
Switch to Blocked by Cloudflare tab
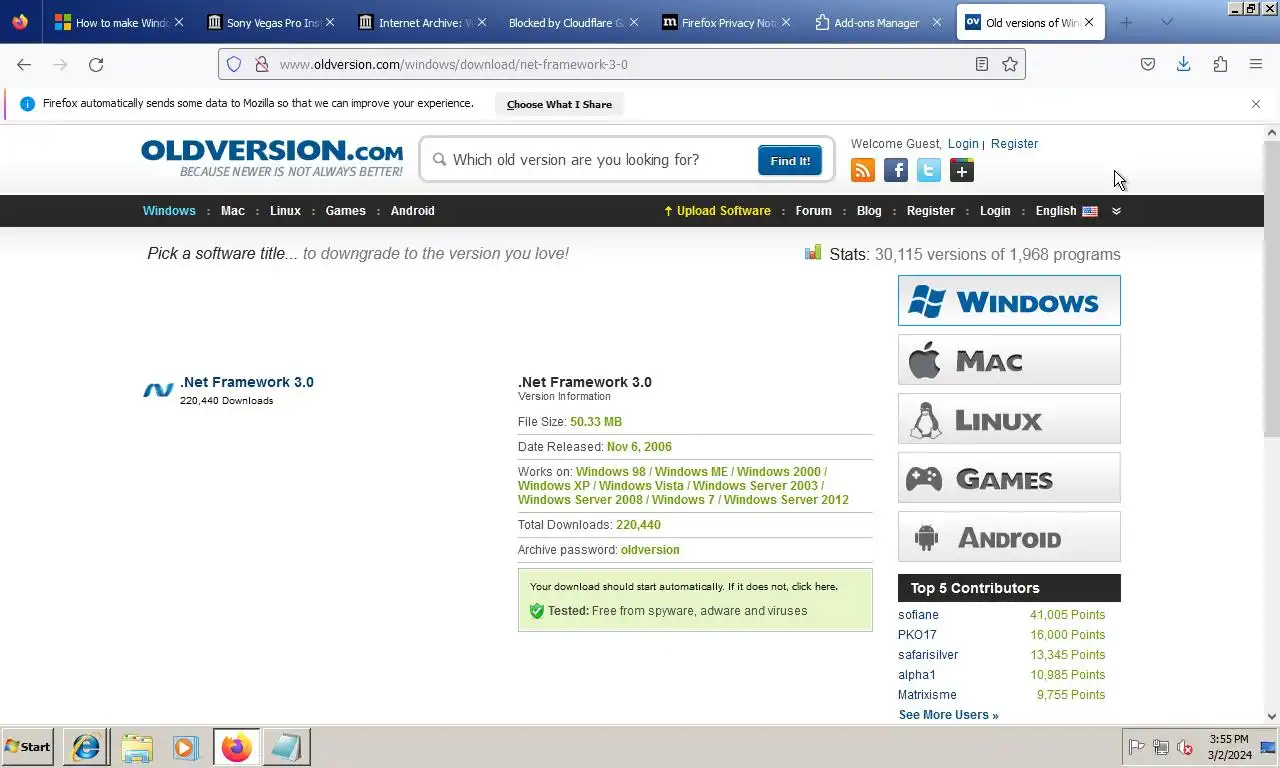pos(571,22)
